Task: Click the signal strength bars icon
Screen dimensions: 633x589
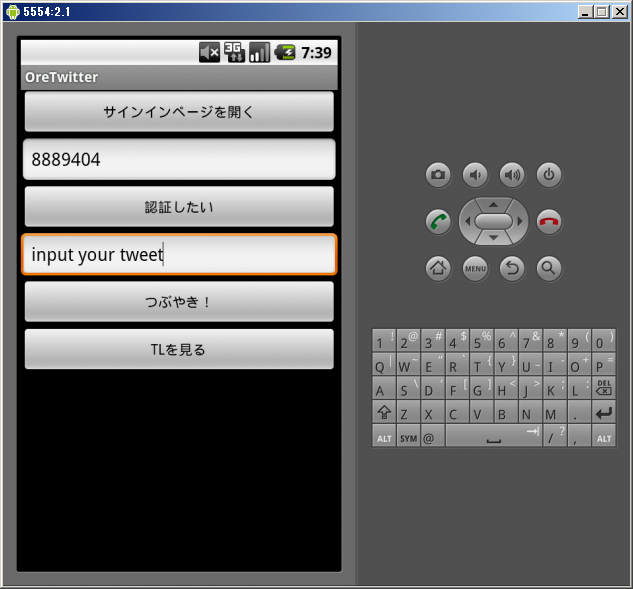Action: click(259, 52)
